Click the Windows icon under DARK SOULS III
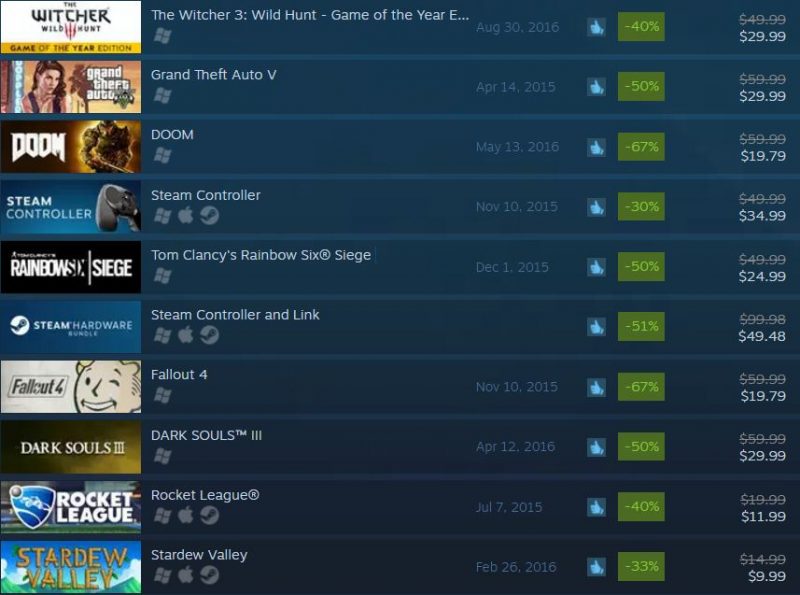Screen dimensions: 800x595 [162, 456]
